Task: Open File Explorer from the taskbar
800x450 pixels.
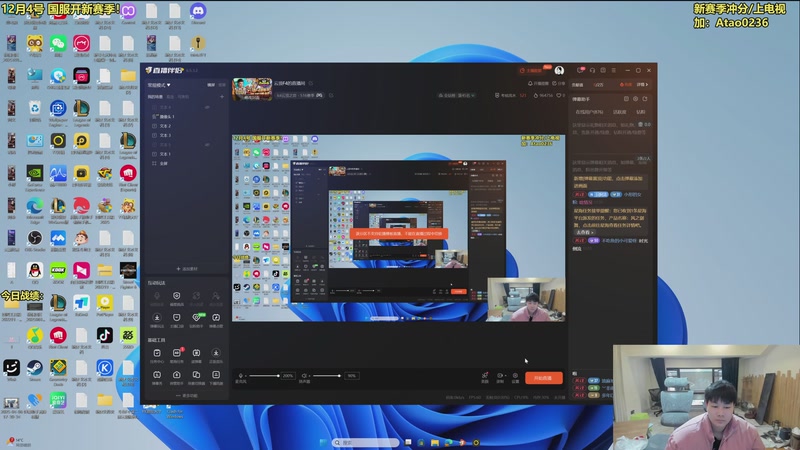Action: pos(435,442)
